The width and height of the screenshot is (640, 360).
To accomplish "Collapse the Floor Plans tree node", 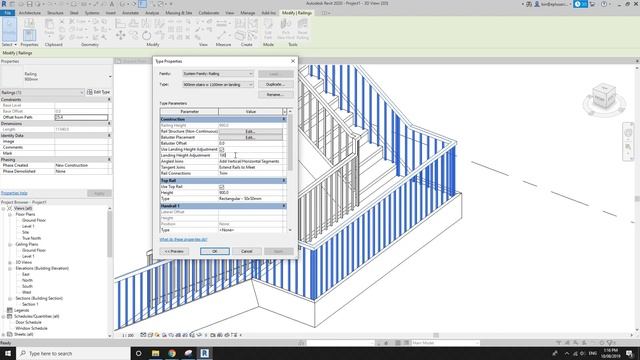I will pyautogui.click(x=10, y=214).
